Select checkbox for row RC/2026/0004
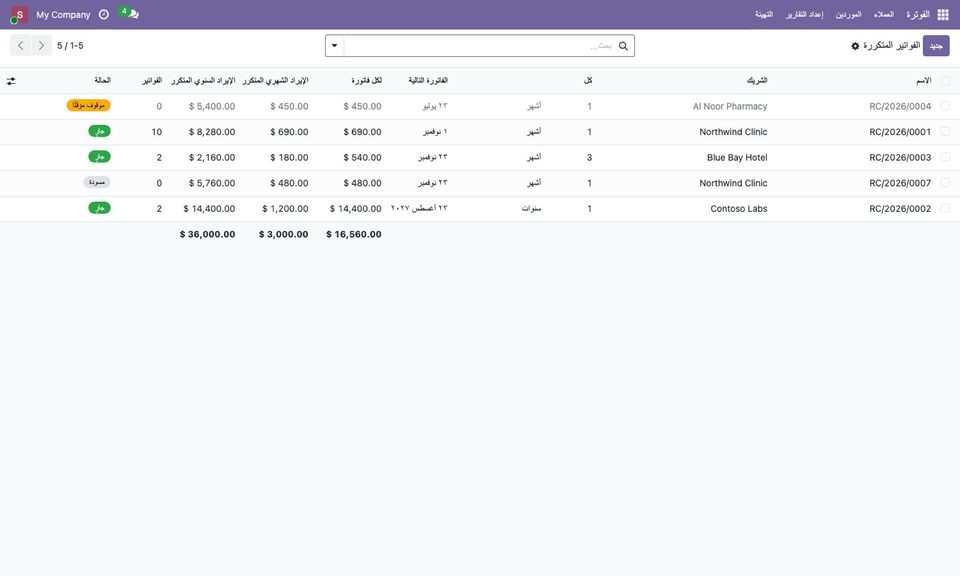Screen dimensions: 960x576 pyautogui.click(x=945, y=106)
